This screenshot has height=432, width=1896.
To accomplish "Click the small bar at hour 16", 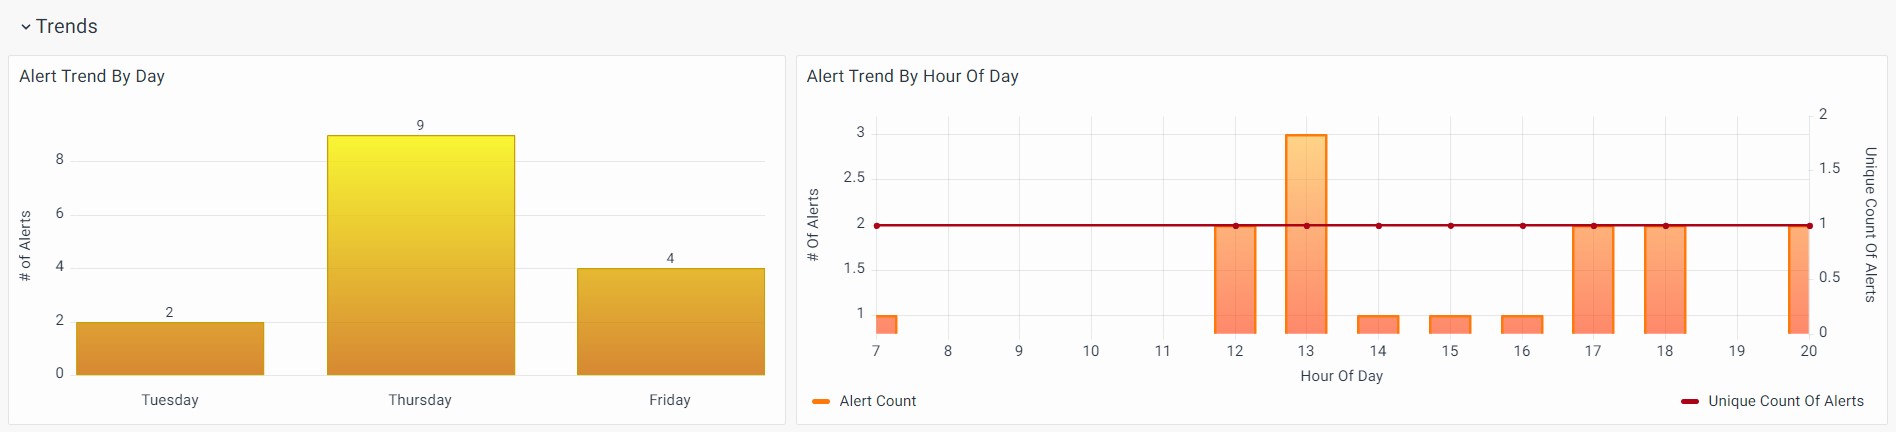I will click(1522, 324).
